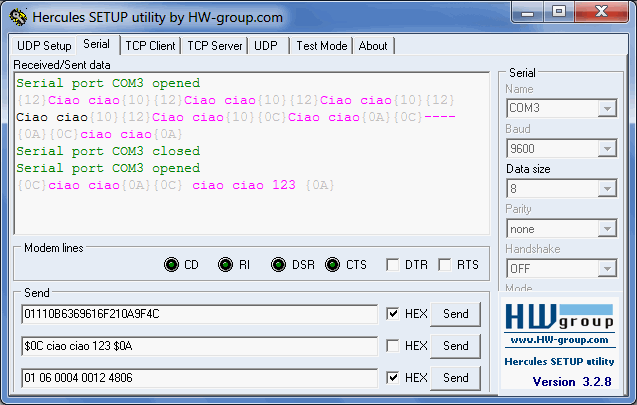
Task: Check HEX for the second send line
Action: [x=393, y=346]
